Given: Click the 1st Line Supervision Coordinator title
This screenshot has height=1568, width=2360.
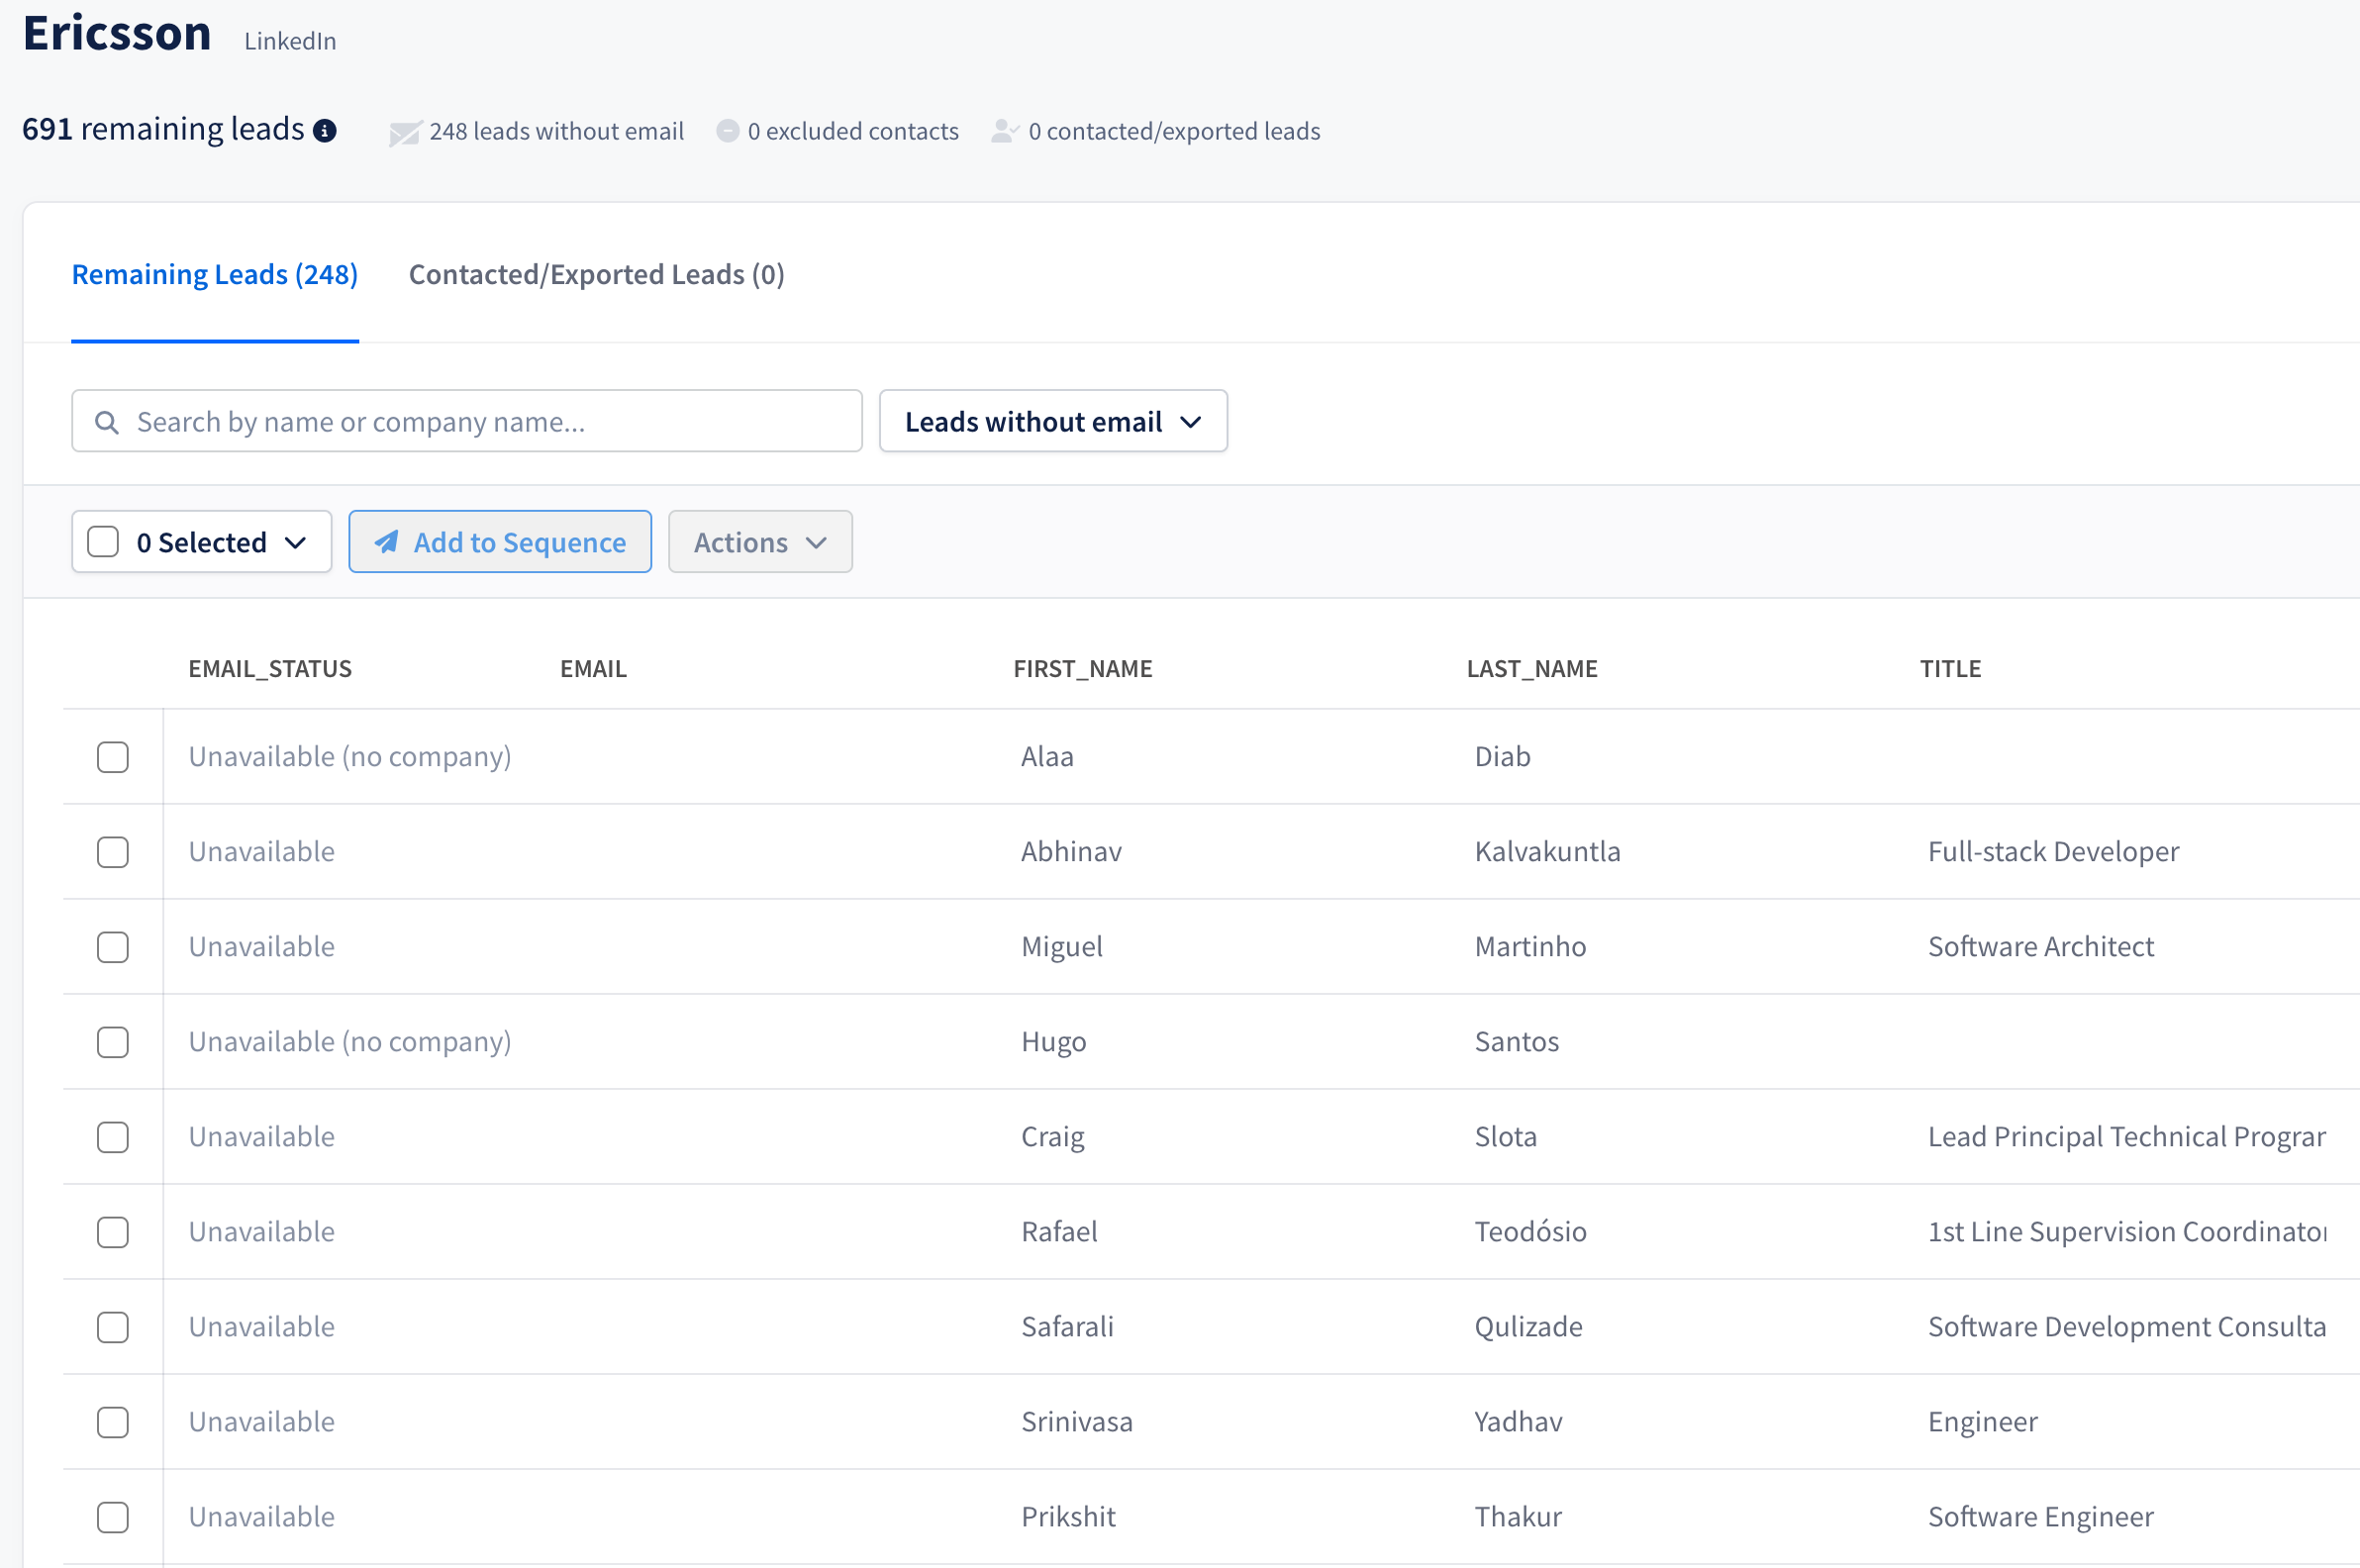Looking at the screenshot, I should (x=2126, y=1232).
